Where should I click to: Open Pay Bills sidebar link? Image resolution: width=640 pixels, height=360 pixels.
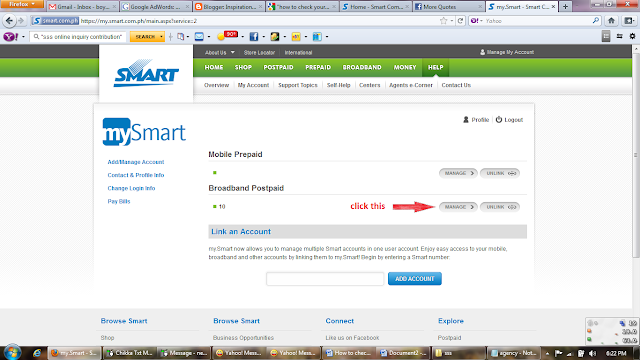pos(119,201)
